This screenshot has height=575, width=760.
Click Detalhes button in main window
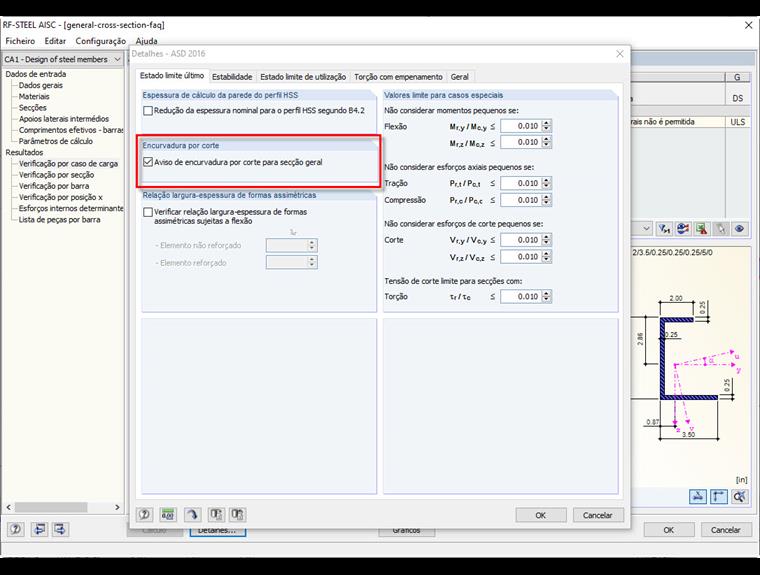pos(217,531)
